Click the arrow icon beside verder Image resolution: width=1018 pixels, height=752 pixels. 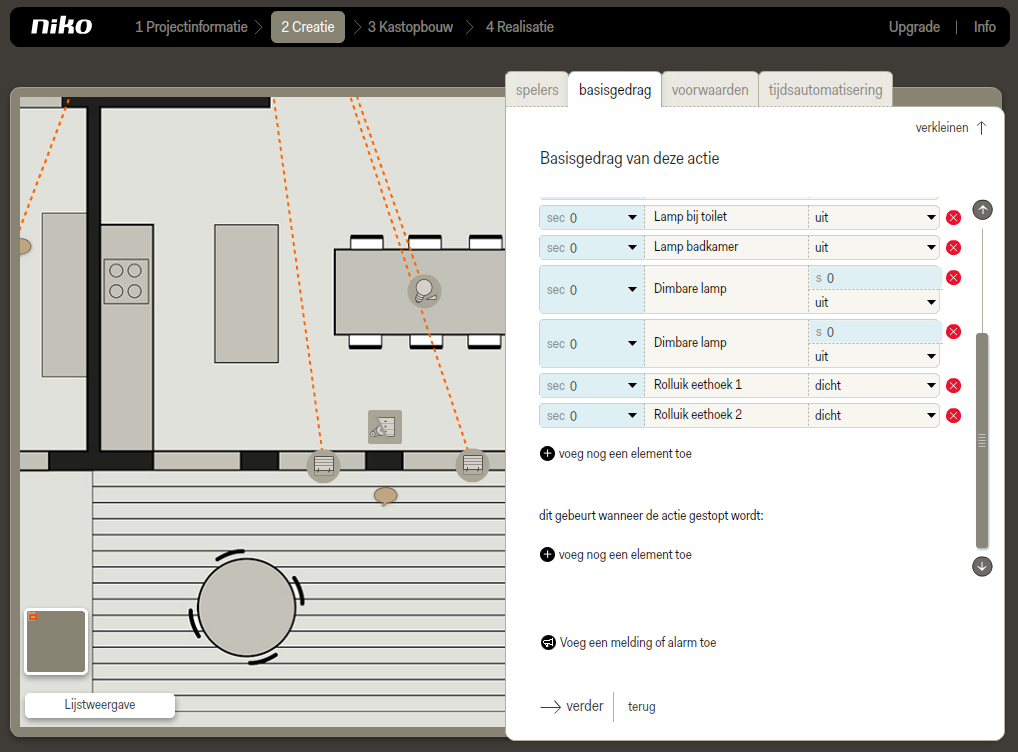tap(551, 707)
